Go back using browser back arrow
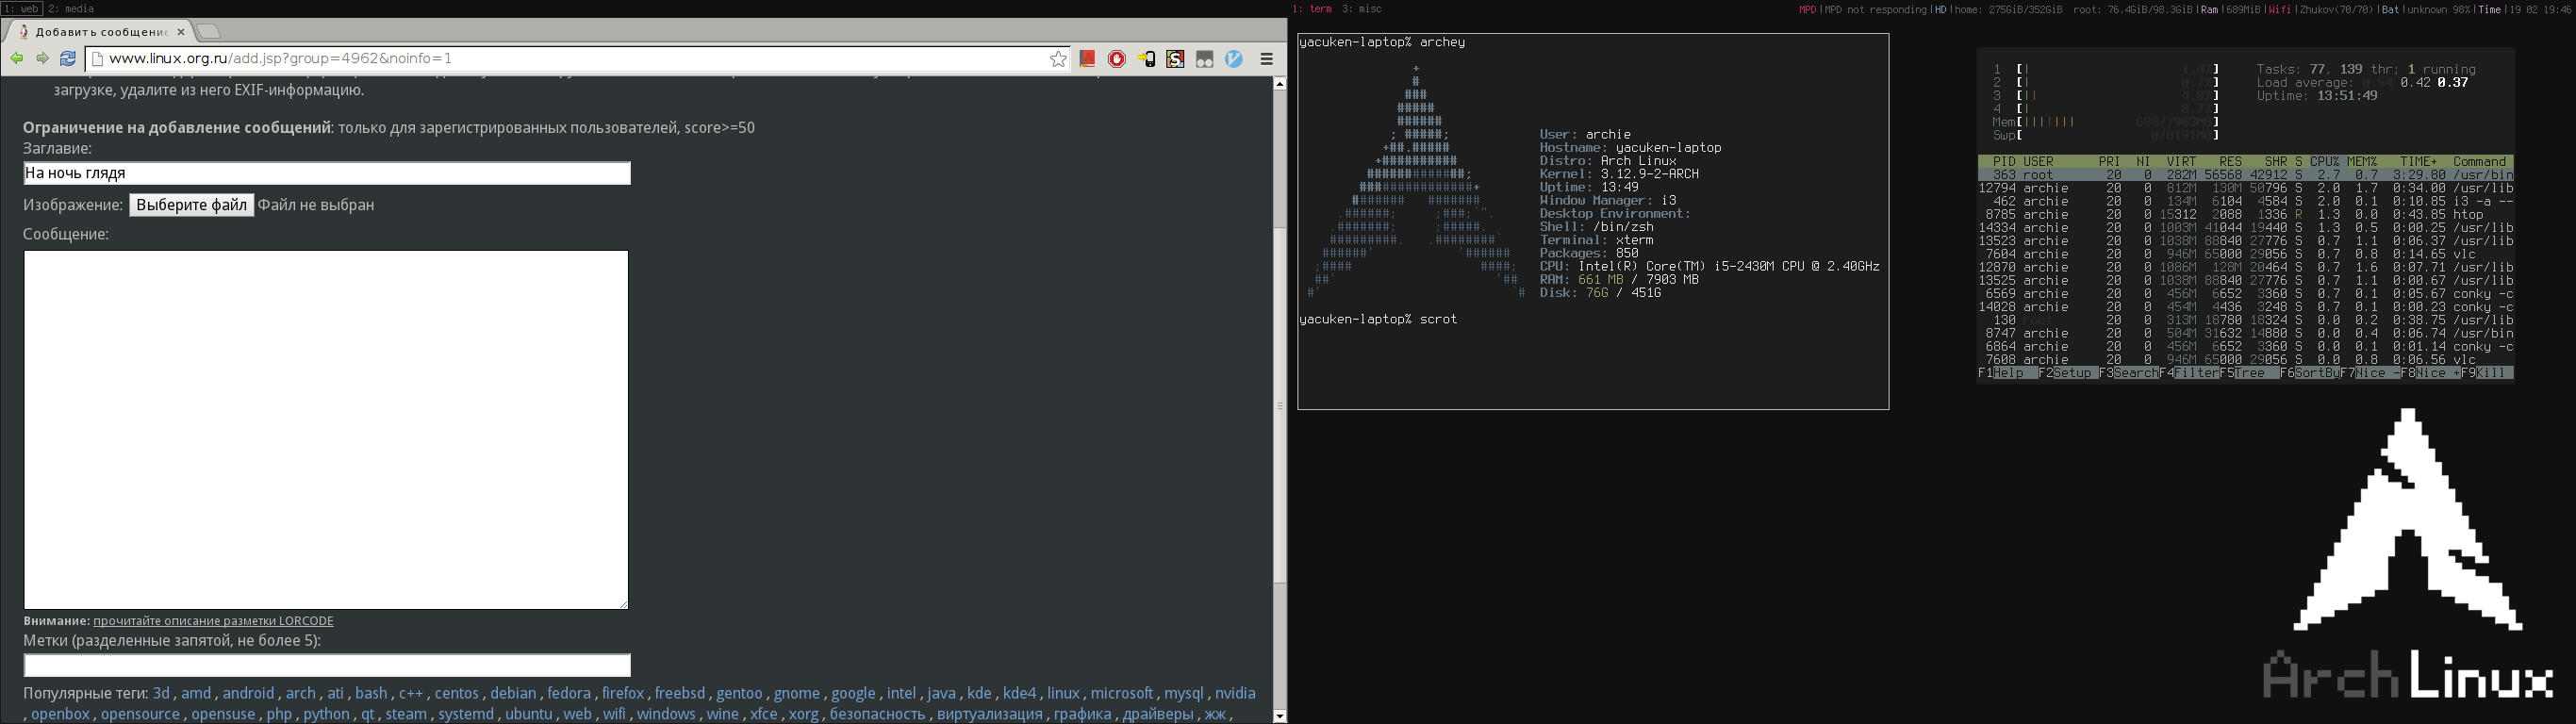This screenshot has width=2576, height=724. click(x=17, y=59)
